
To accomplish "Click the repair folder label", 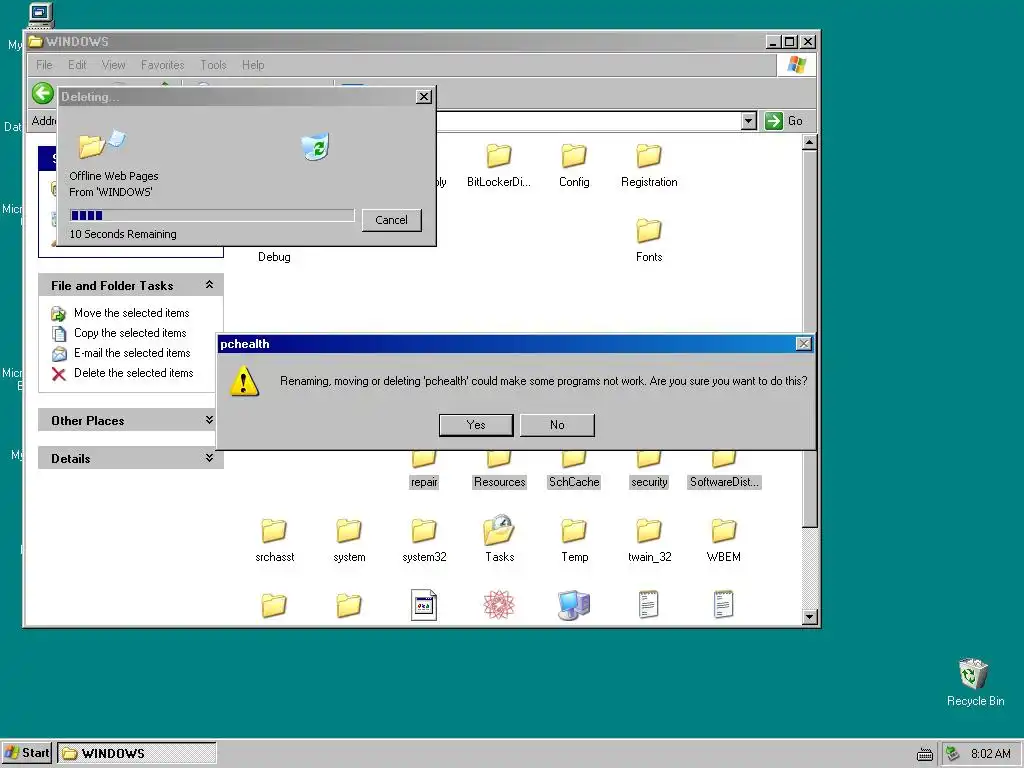I will click(x=424, y=482).
